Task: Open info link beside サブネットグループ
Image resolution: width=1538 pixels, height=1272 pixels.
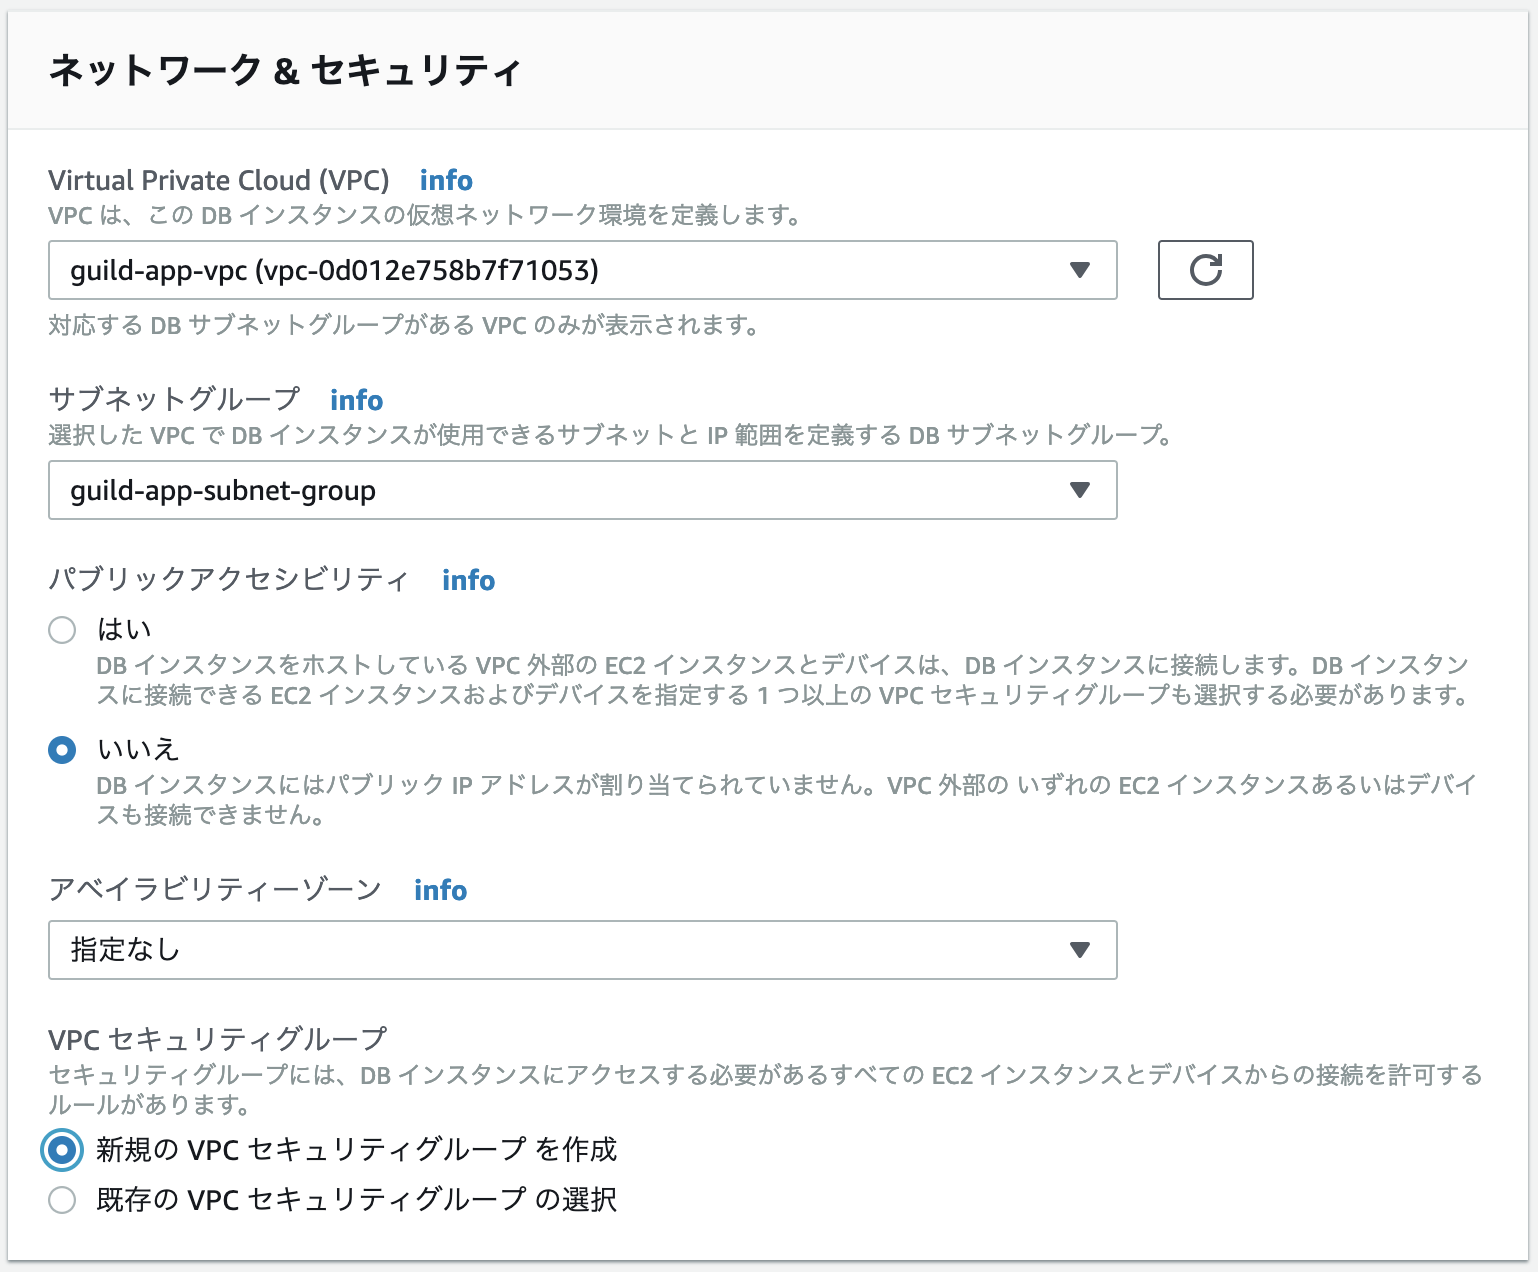Action: click(x=357, y=400)
